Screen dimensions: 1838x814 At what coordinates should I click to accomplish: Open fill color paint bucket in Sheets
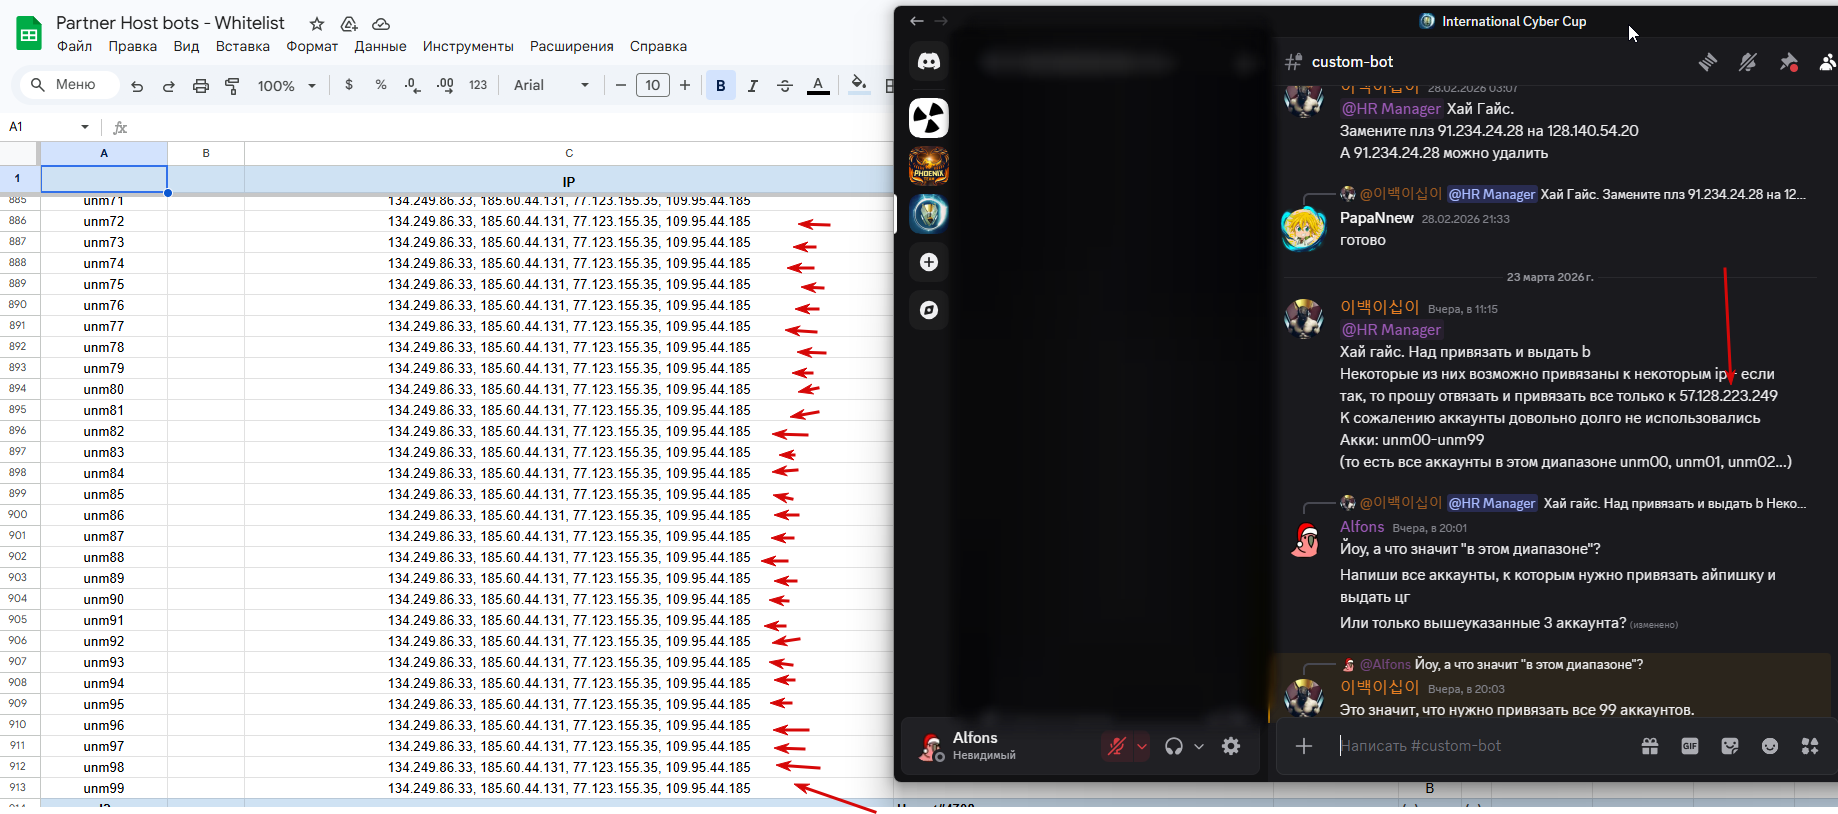pyautogui.click(x=859, y=85)
